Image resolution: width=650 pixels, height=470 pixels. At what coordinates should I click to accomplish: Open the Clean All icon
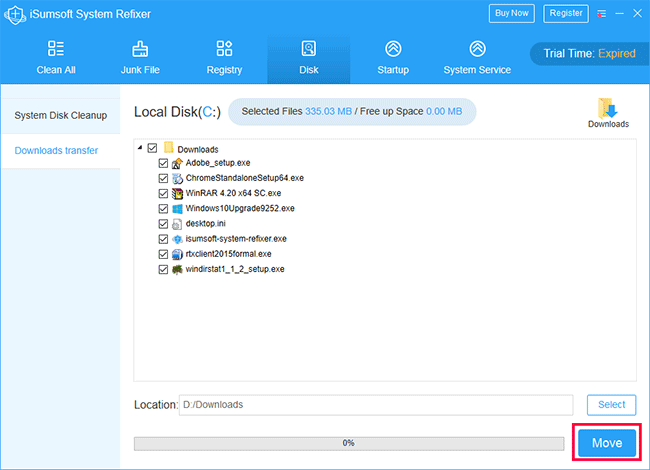(x=56, y=48)
